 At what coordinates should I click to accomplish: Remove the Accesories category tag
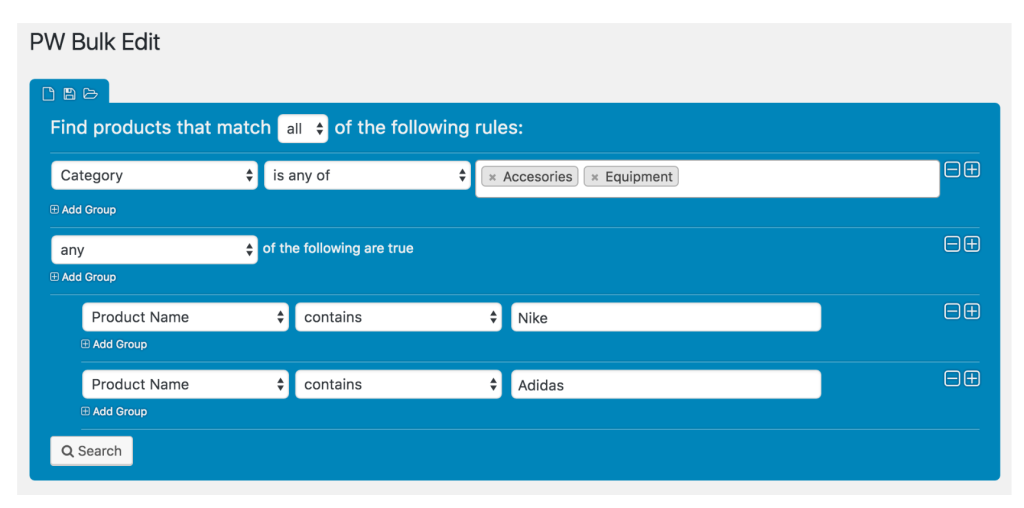[492, 177]
